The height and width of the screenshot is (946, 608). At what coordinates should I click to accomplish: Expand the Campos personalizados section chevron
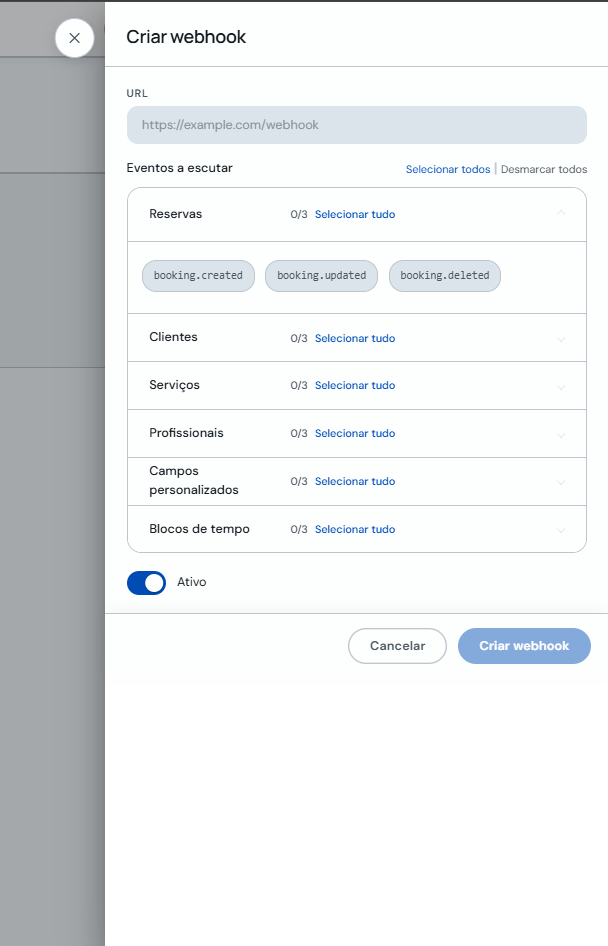[561, 482]
